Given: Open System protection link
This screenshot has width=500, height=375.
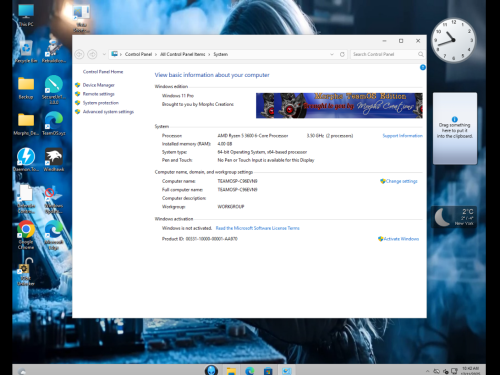Looking at the screenshot, I should click(x=101, y=103).
